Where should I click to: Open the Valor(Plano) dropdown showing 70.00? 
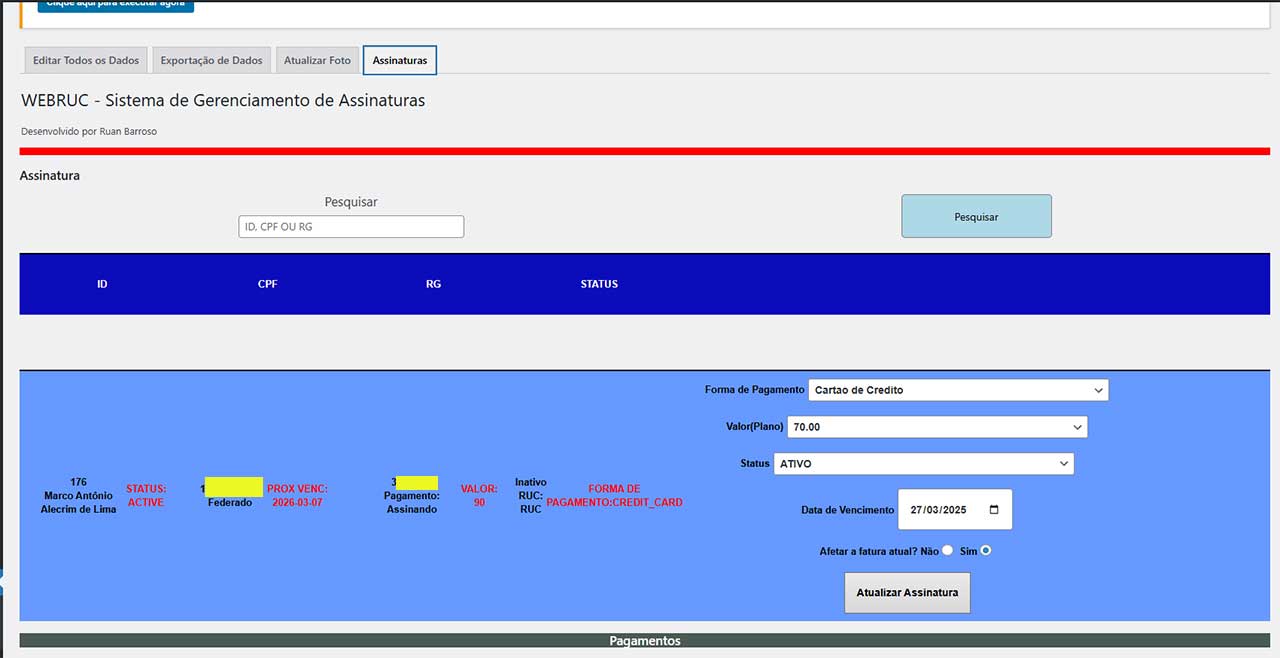click(936, 427)
